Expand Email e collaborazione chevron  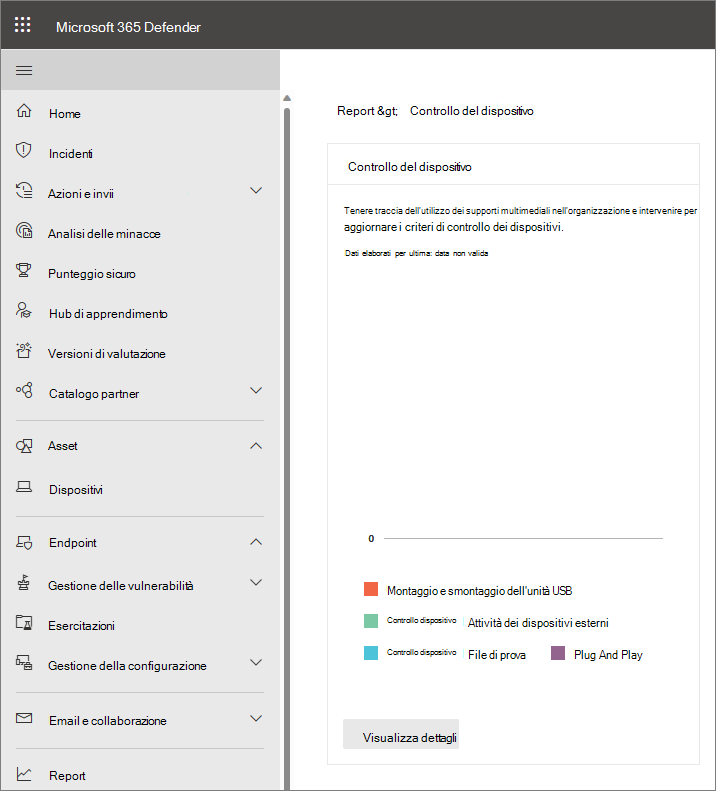[256, 718]
